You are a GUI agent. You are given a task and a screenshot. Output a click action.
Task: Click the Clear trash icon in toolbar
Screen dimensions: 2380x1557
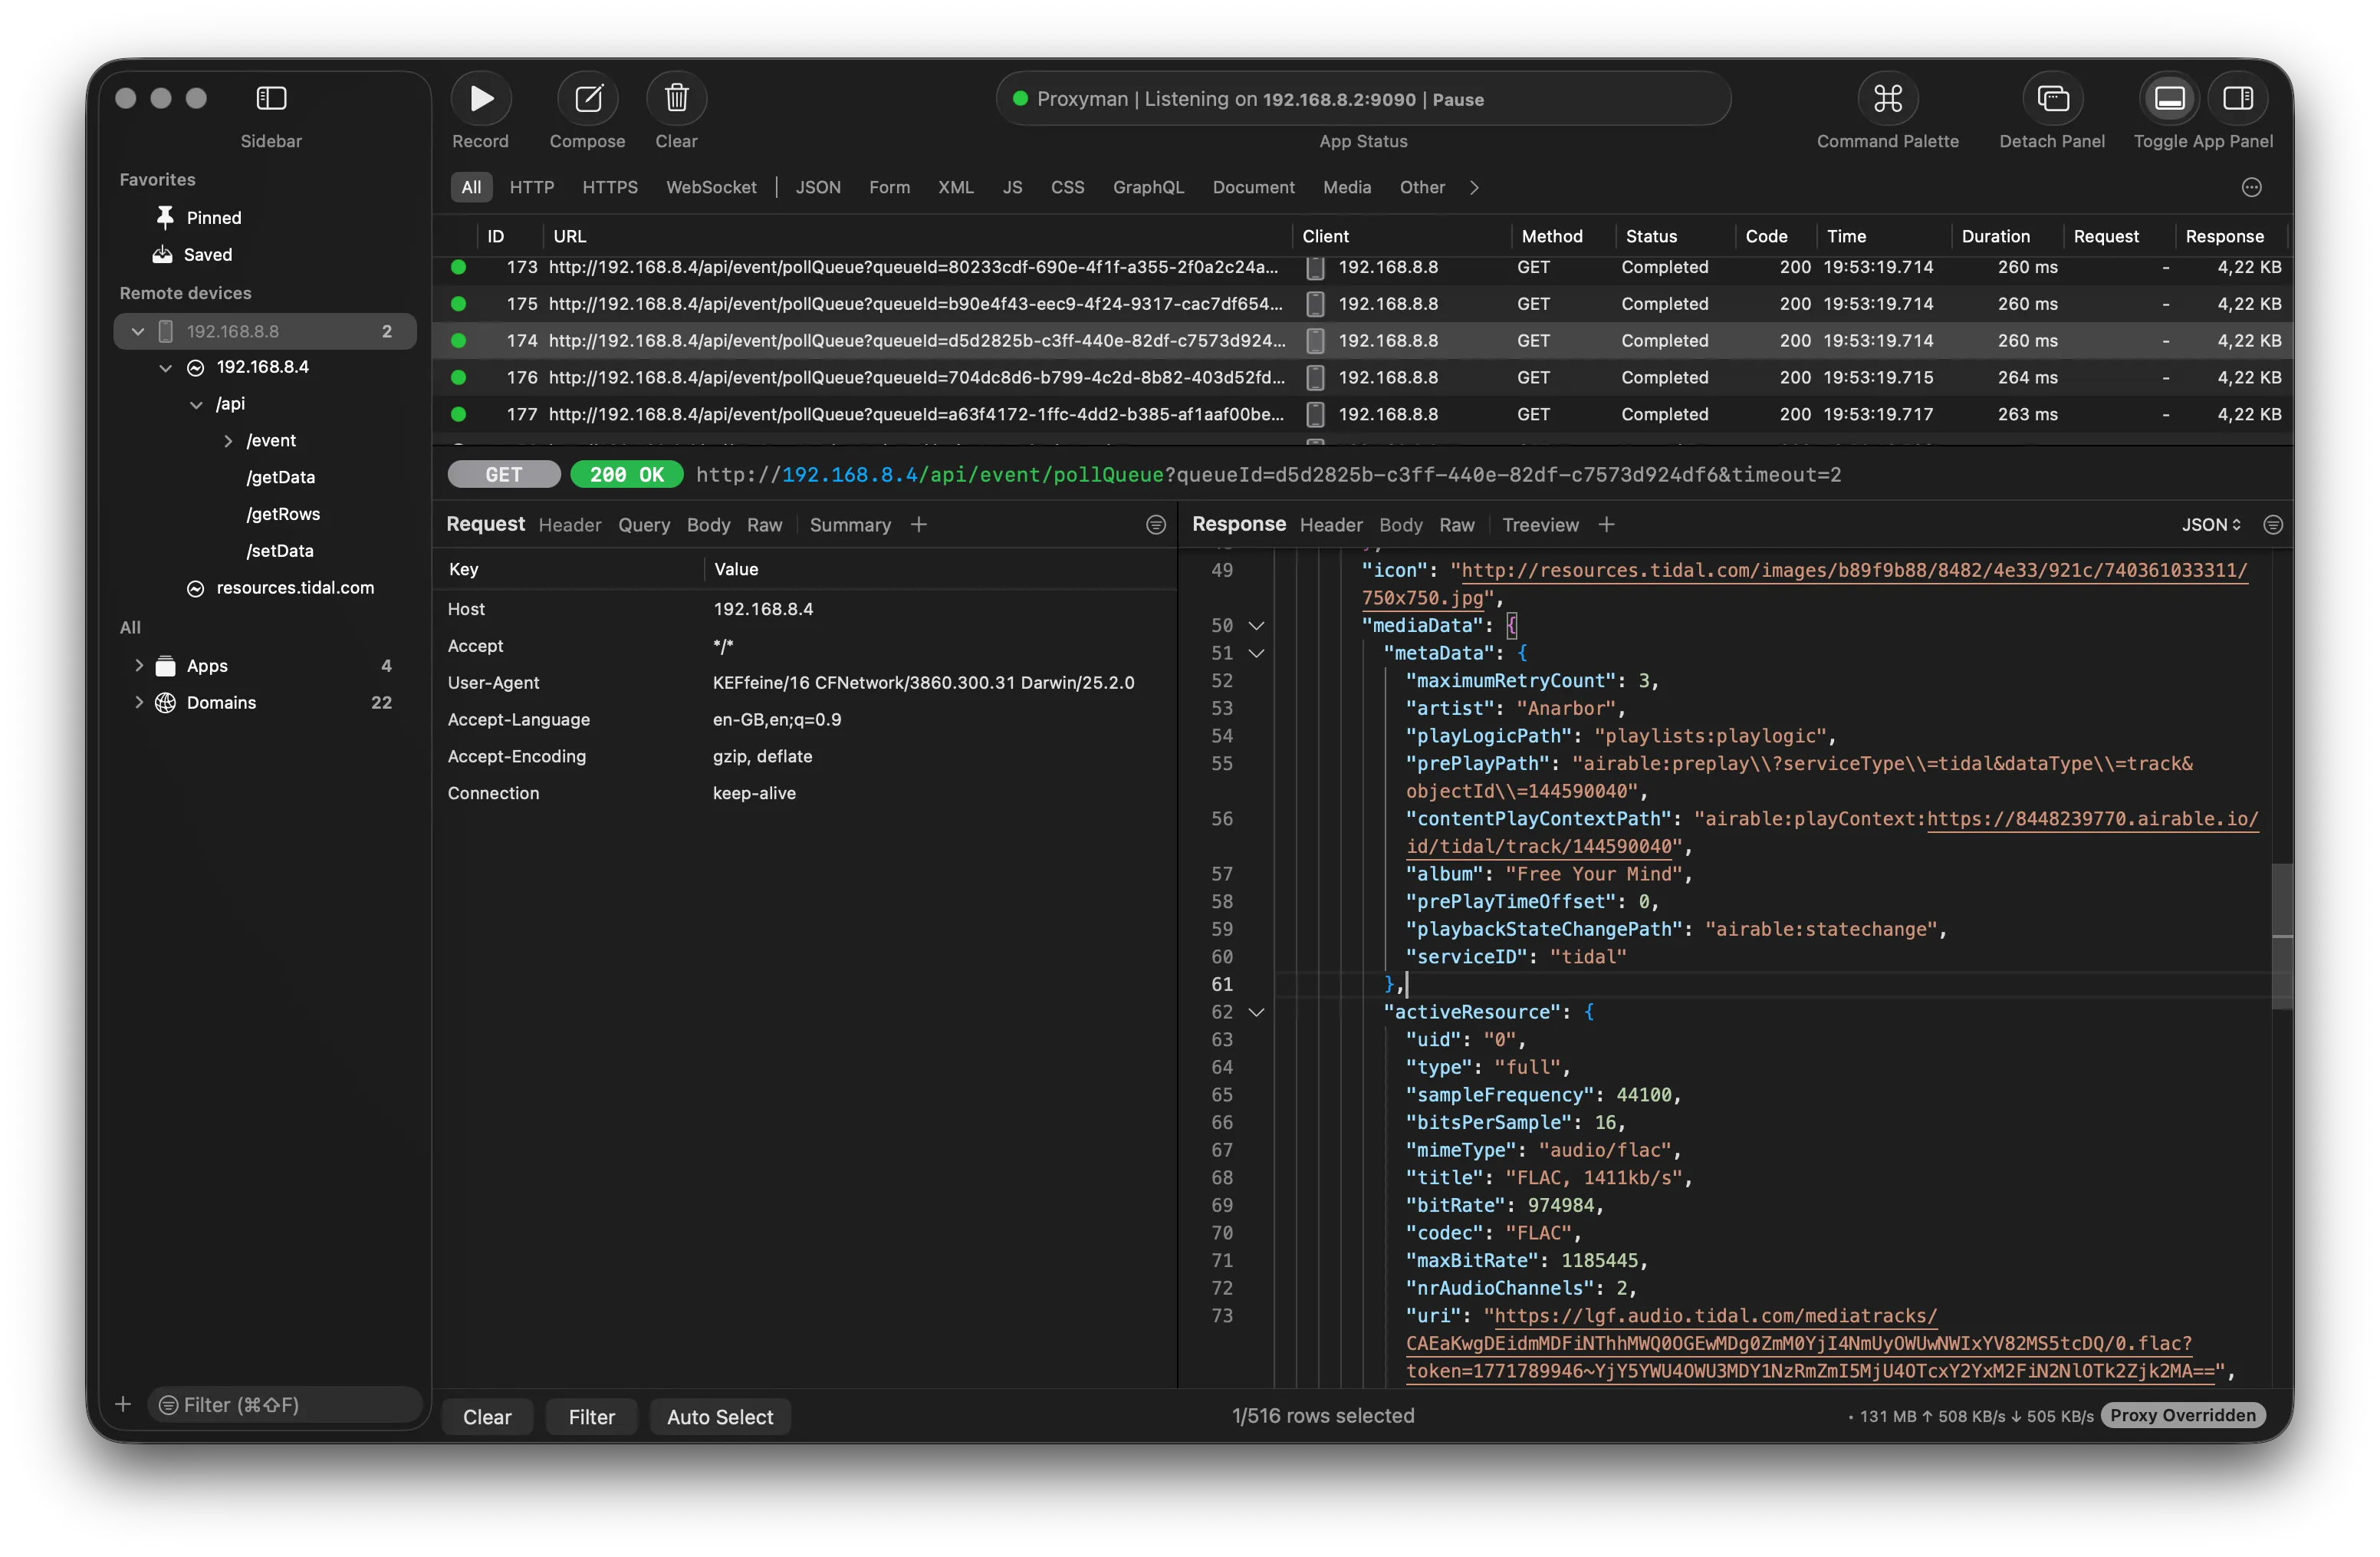pyautogui.click(x=676, y=98)
